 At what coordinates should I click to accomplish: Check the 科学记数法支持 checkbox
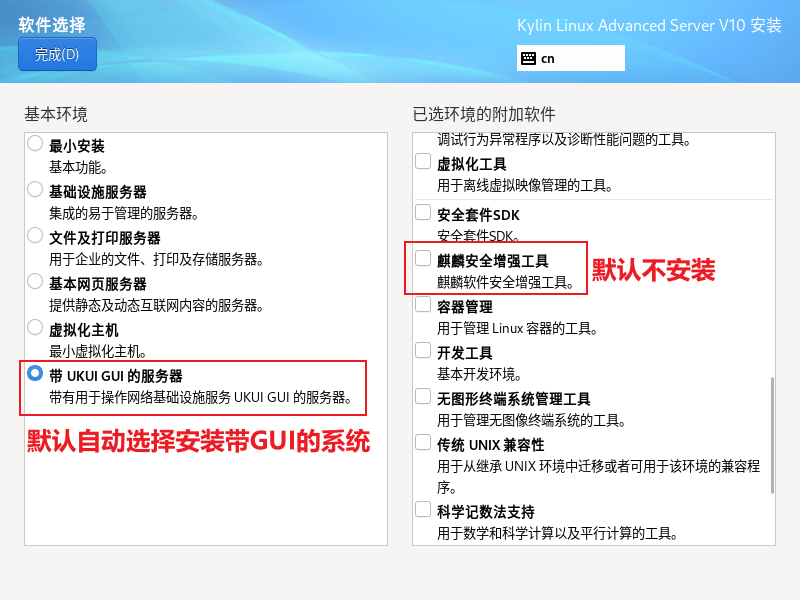pyautogui.click(x=423, y=509)
